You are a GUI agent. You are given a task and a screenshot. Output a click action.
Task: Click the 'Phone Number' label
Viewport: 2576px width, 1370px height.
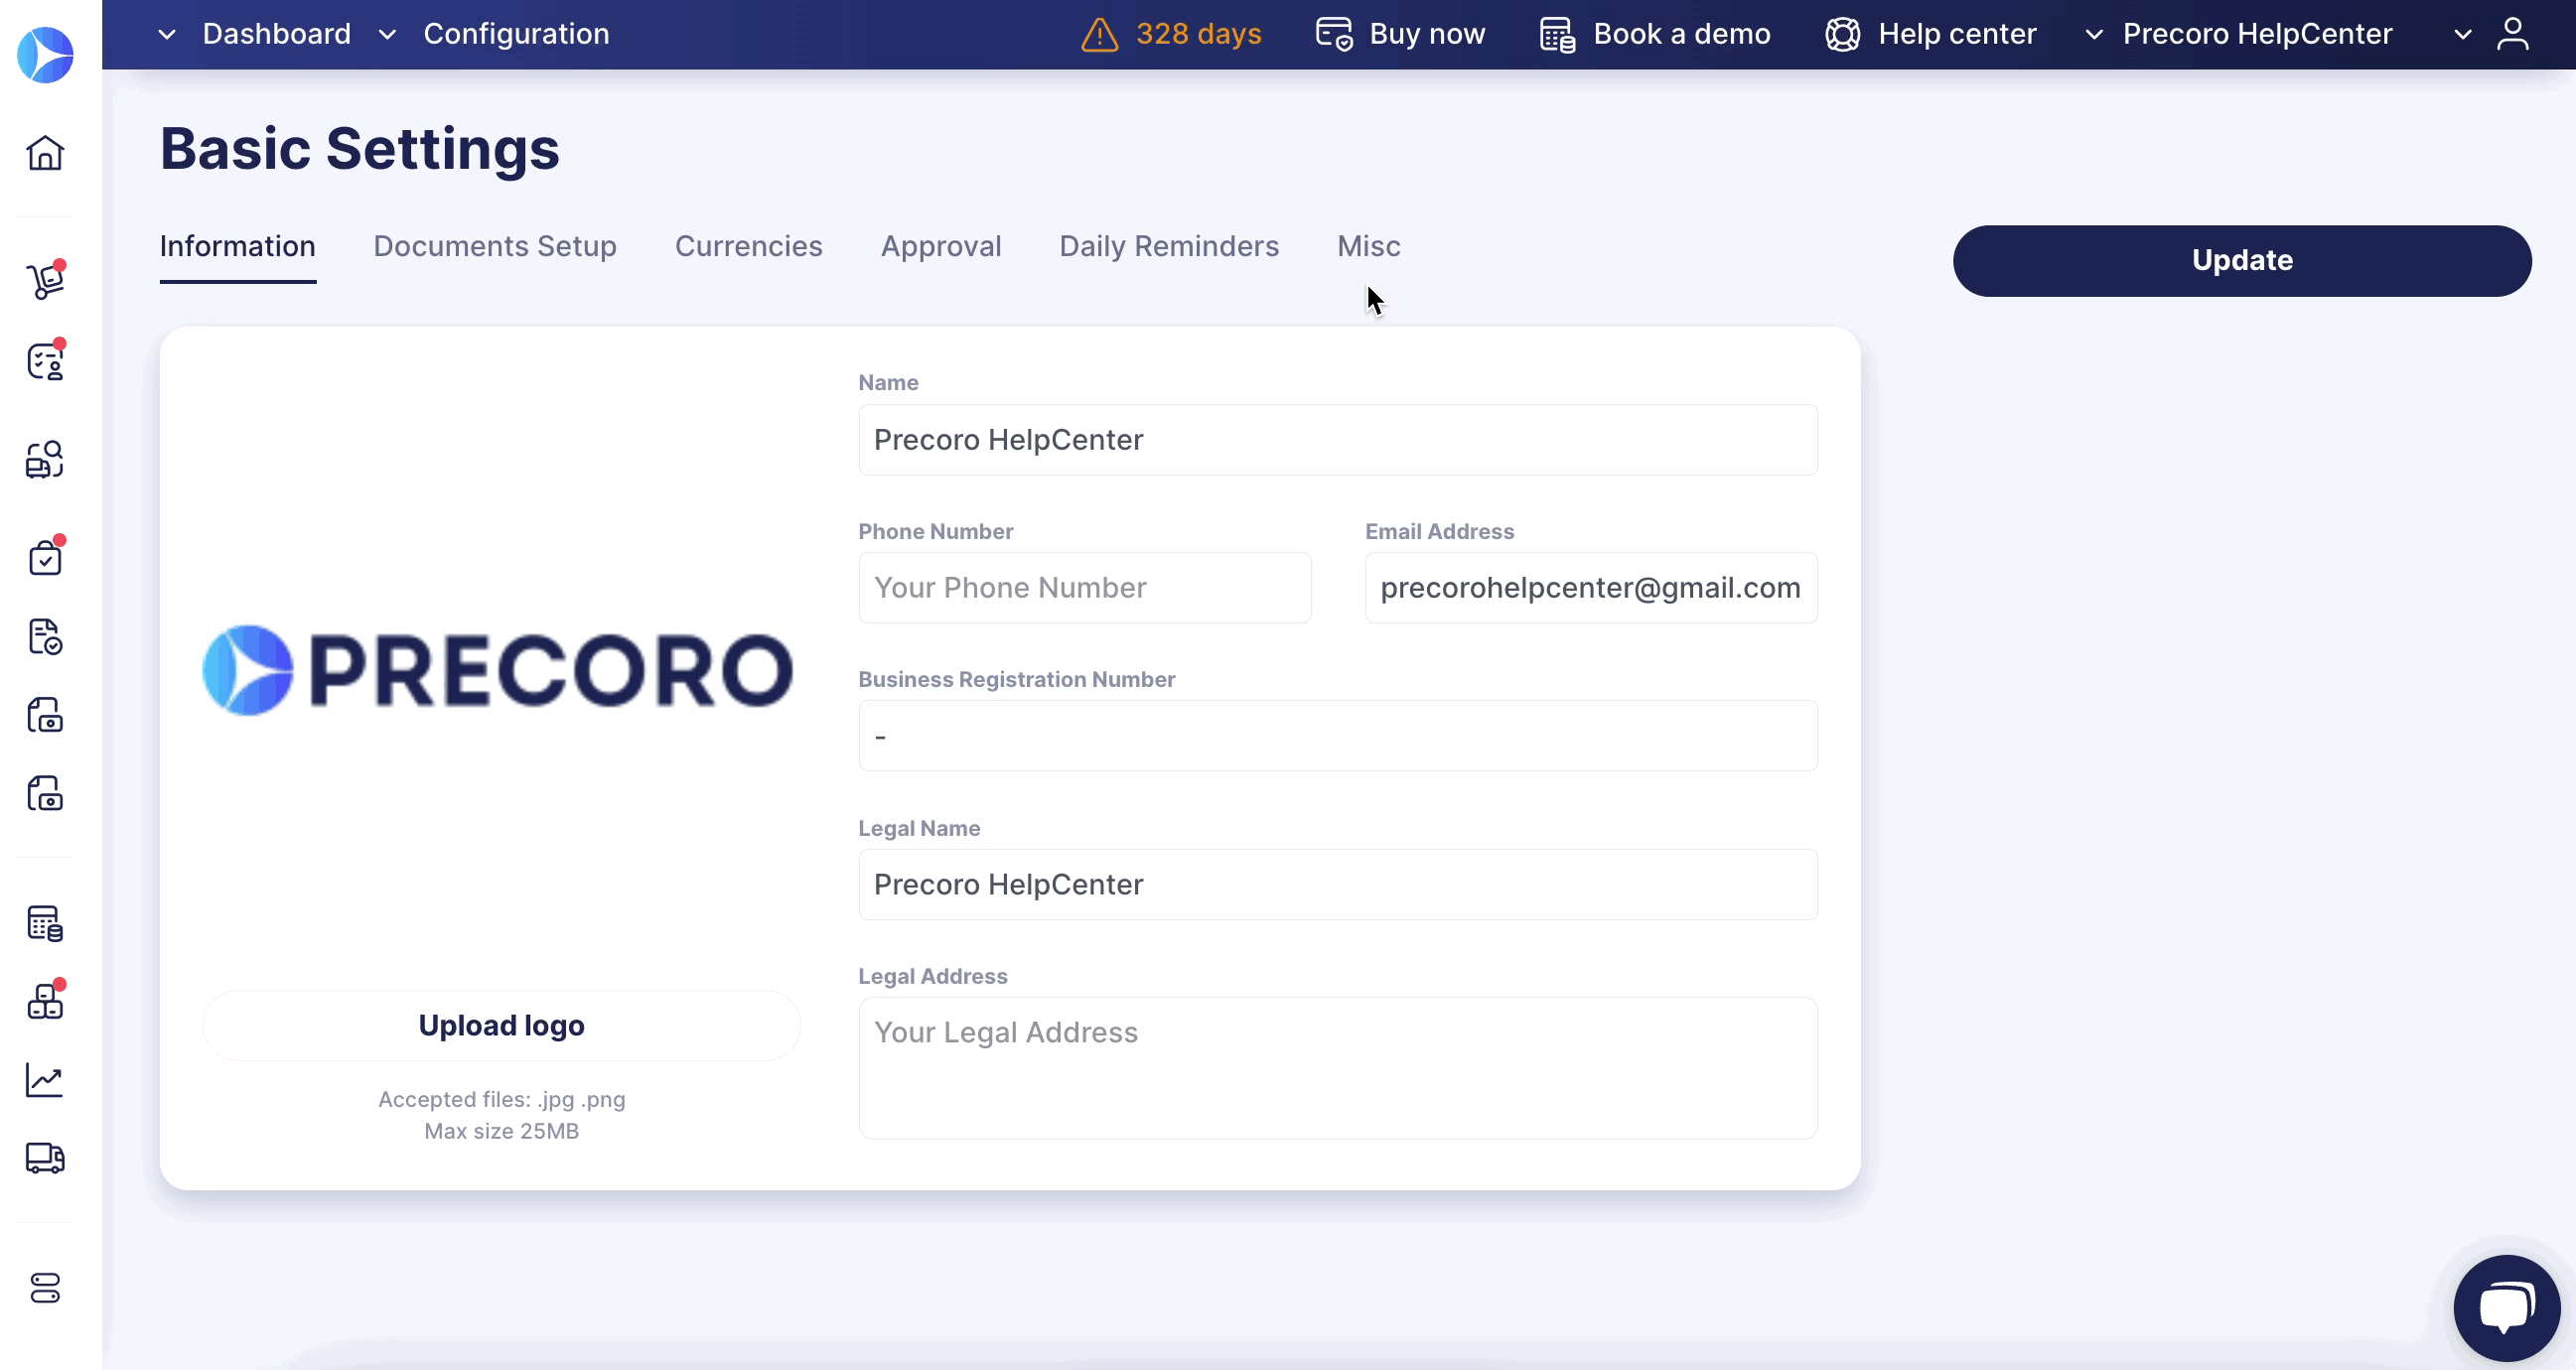coord(935,532)
